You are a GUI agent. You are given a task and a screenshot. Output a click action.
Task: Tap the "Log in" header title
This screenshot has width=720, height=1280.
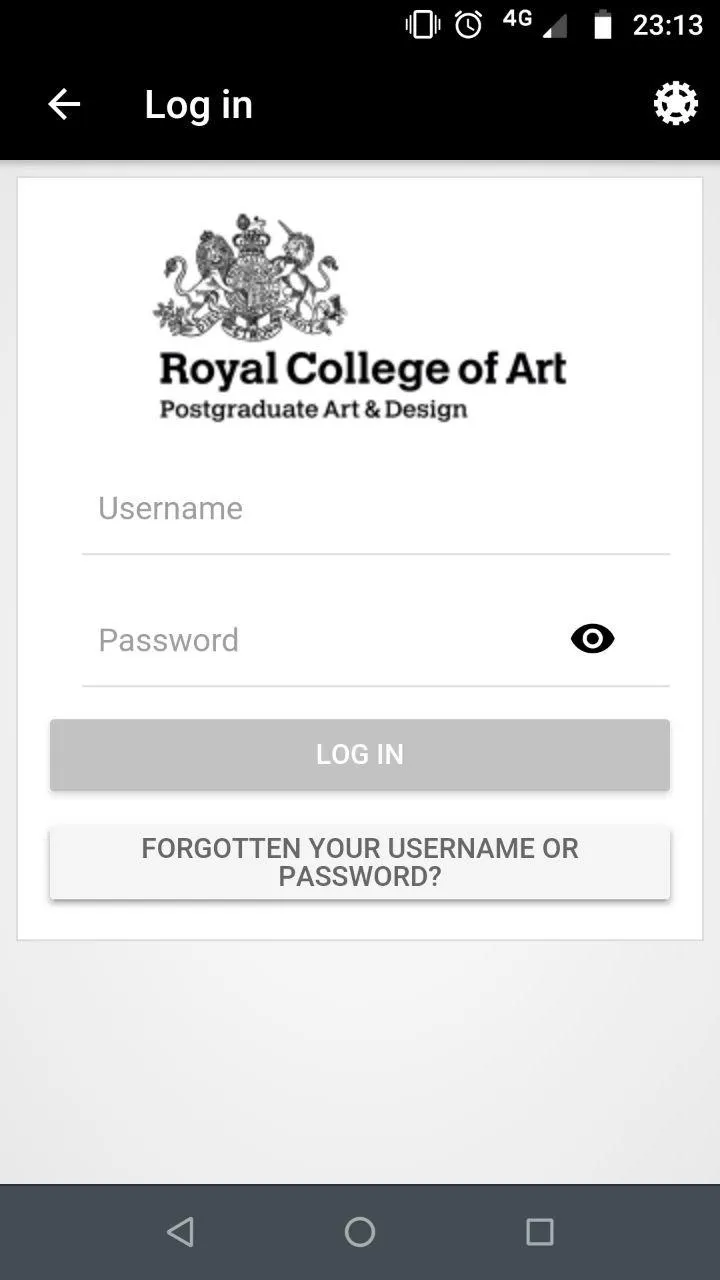tap(198, 105)
